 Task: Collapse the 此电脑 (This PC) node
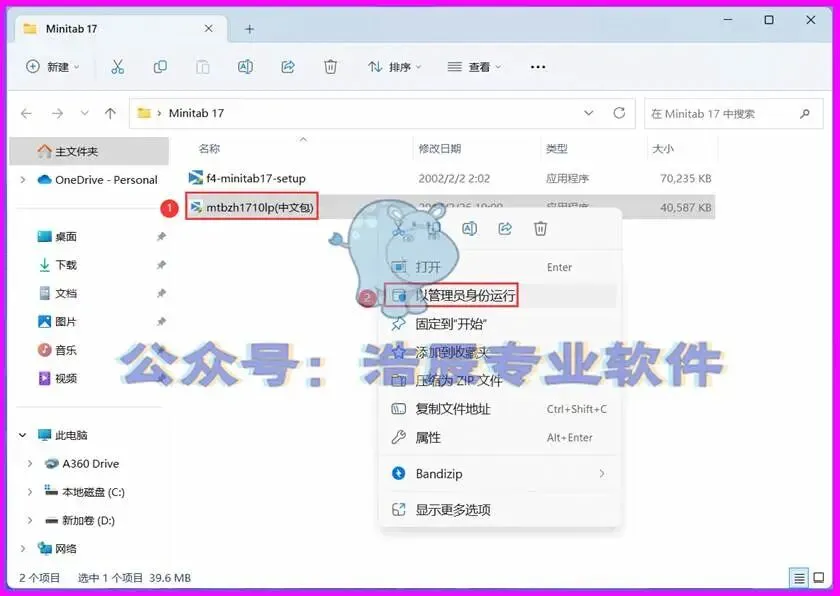22,435
